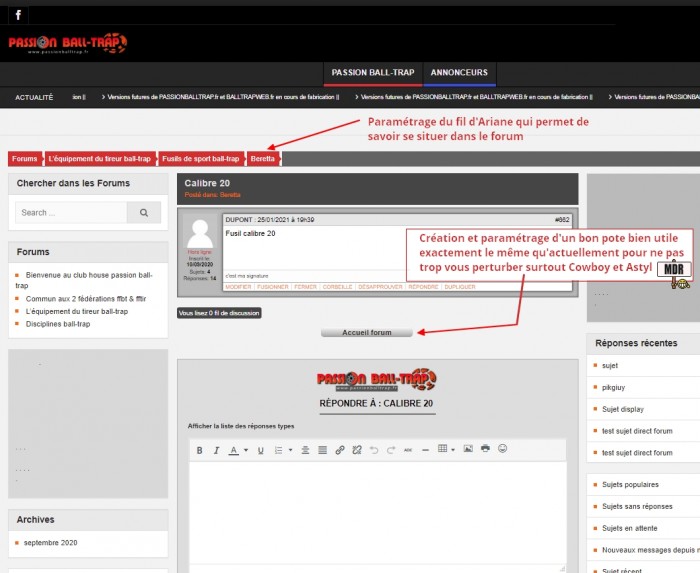Open the emoticon picker in the editor
Viewport: 700px width, 573px height.
502,449
